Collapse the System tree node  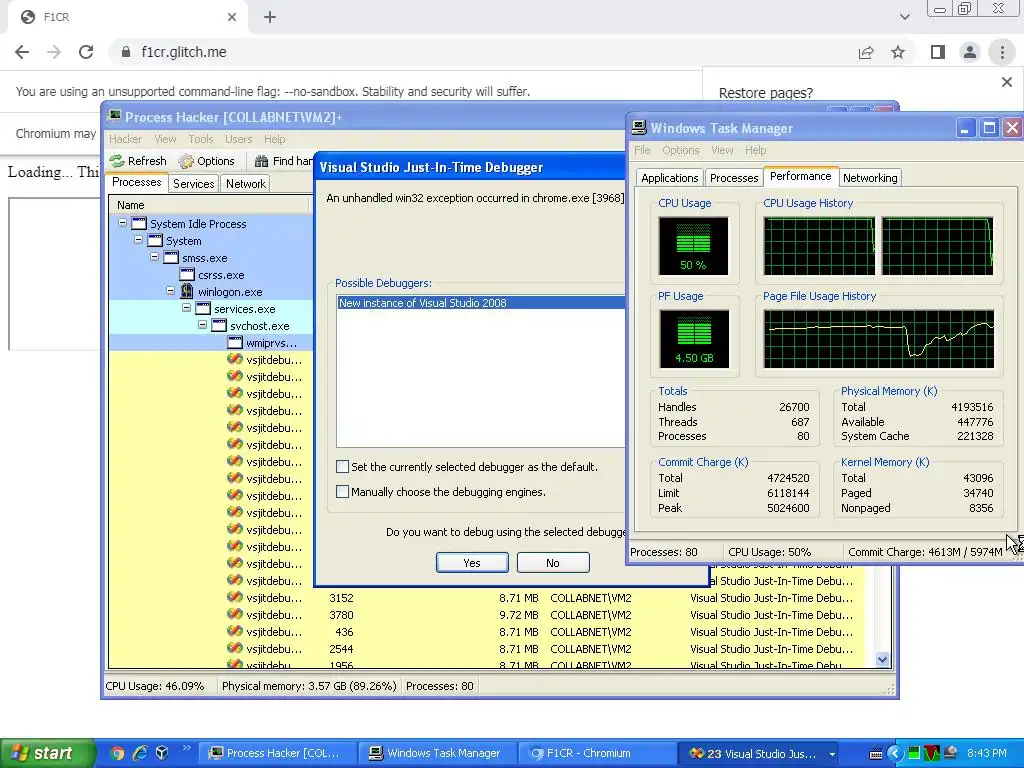click(138, 240)
